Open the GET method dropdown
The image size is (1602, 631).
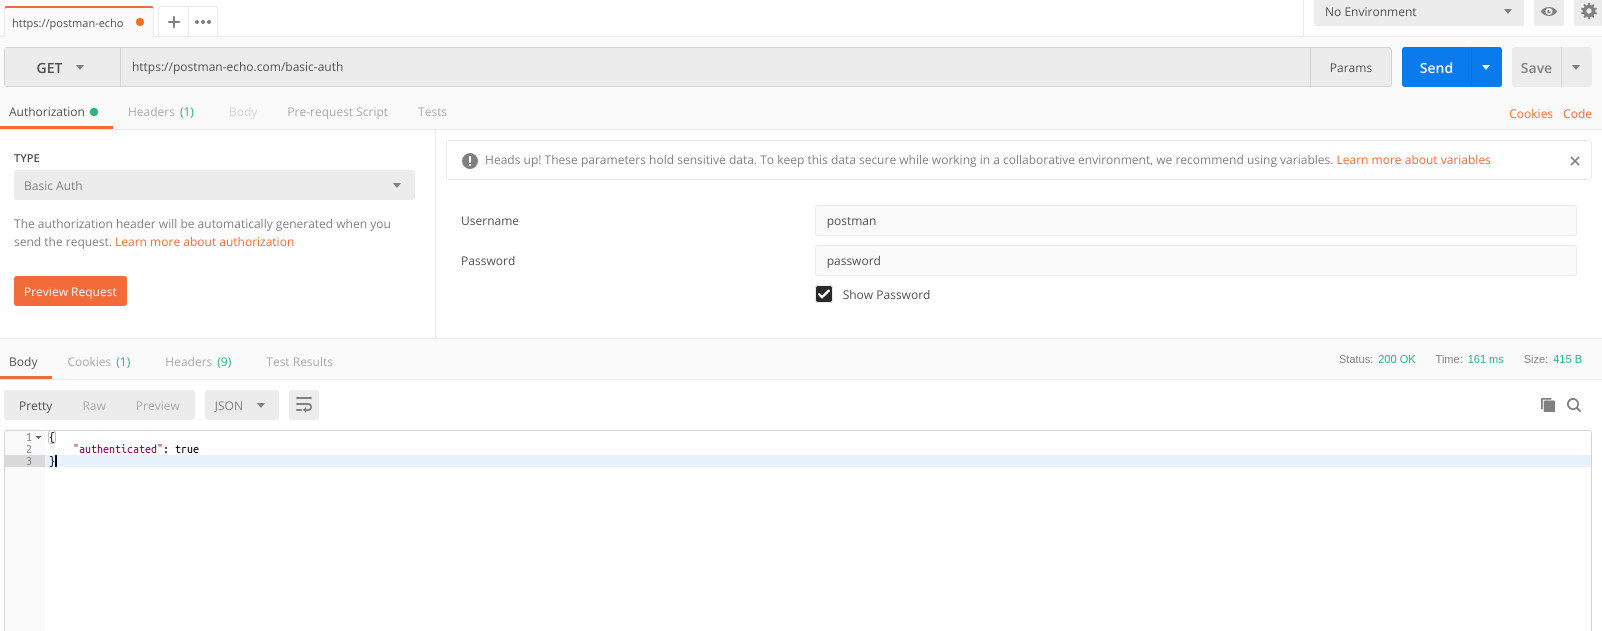[x=62, y=68]
